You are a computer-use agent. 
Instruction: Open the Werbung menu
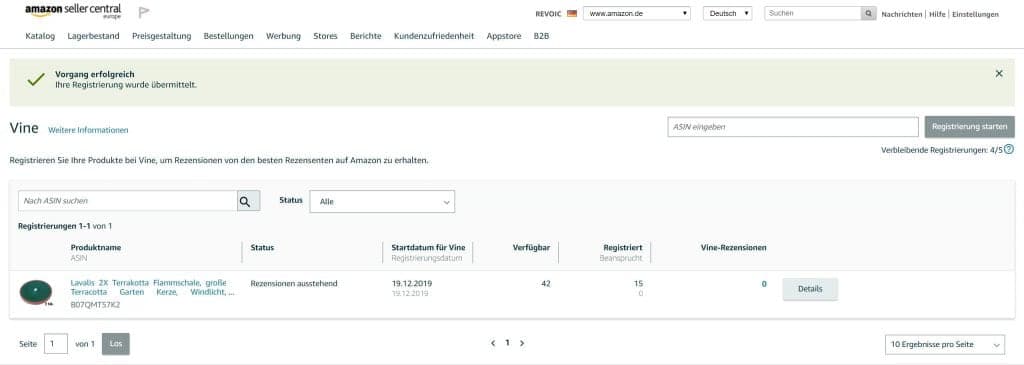click(x=283, y=37)
